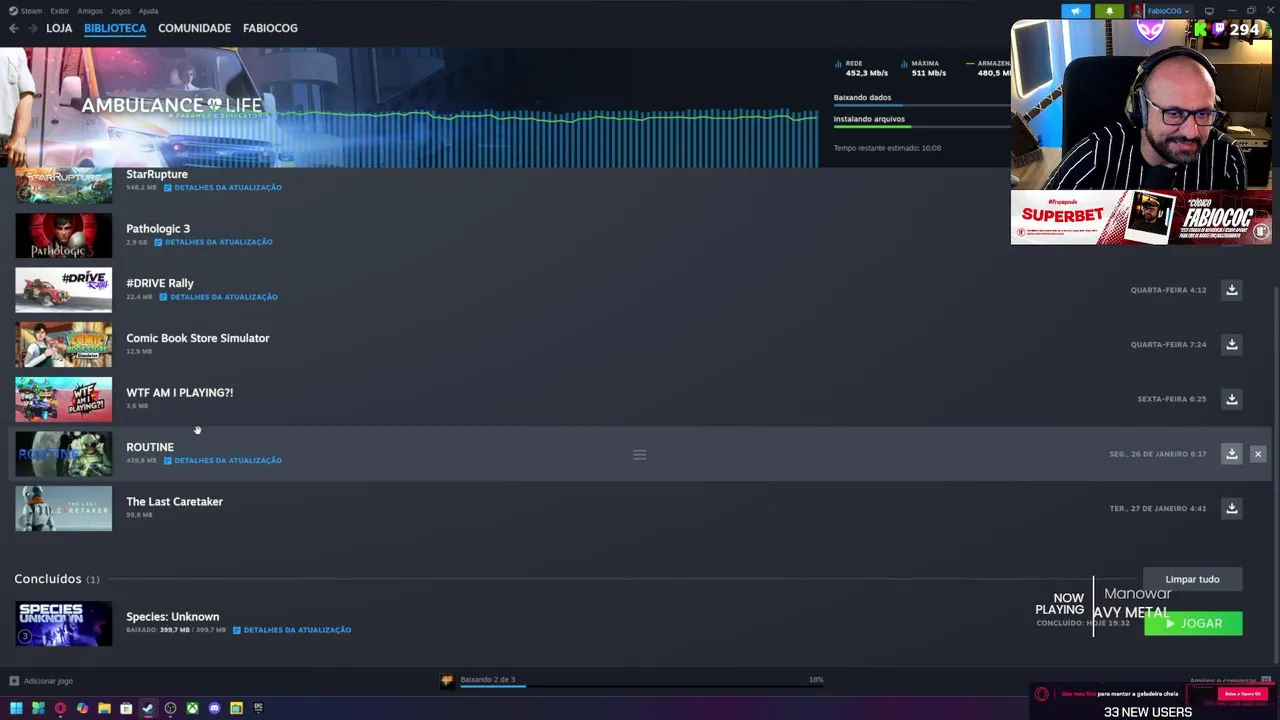Open Species: Unknown update details link
The image size is (1280, 720).
pyautogui.click(x=292, y=630)
